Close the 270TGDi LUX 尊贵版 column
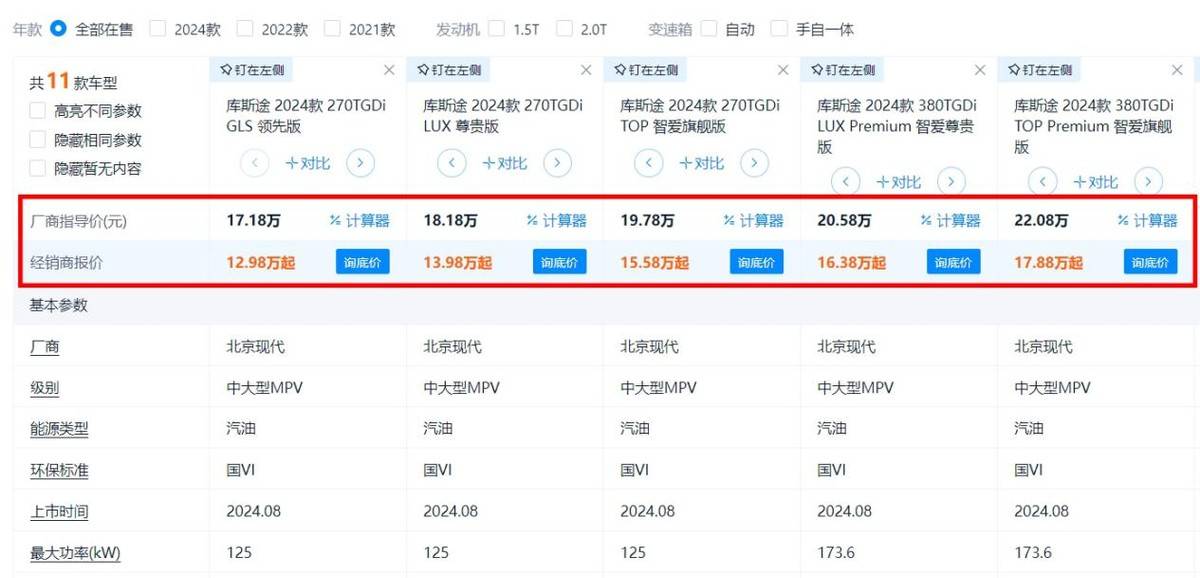This screenshot has width=1200, height=578. click(x=586, y=70)
